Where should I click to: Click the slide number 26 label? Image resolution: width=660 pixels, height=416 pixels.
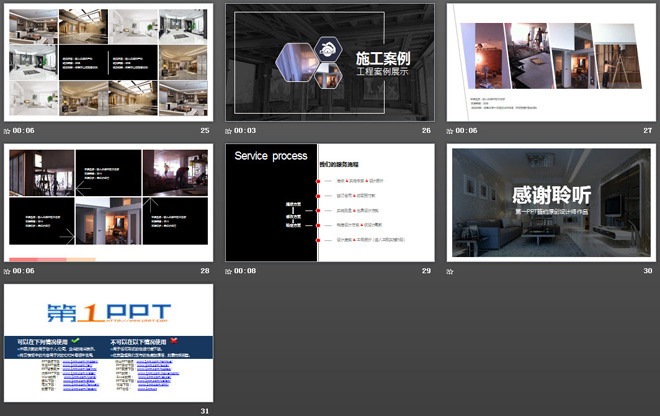pos(427,131)
